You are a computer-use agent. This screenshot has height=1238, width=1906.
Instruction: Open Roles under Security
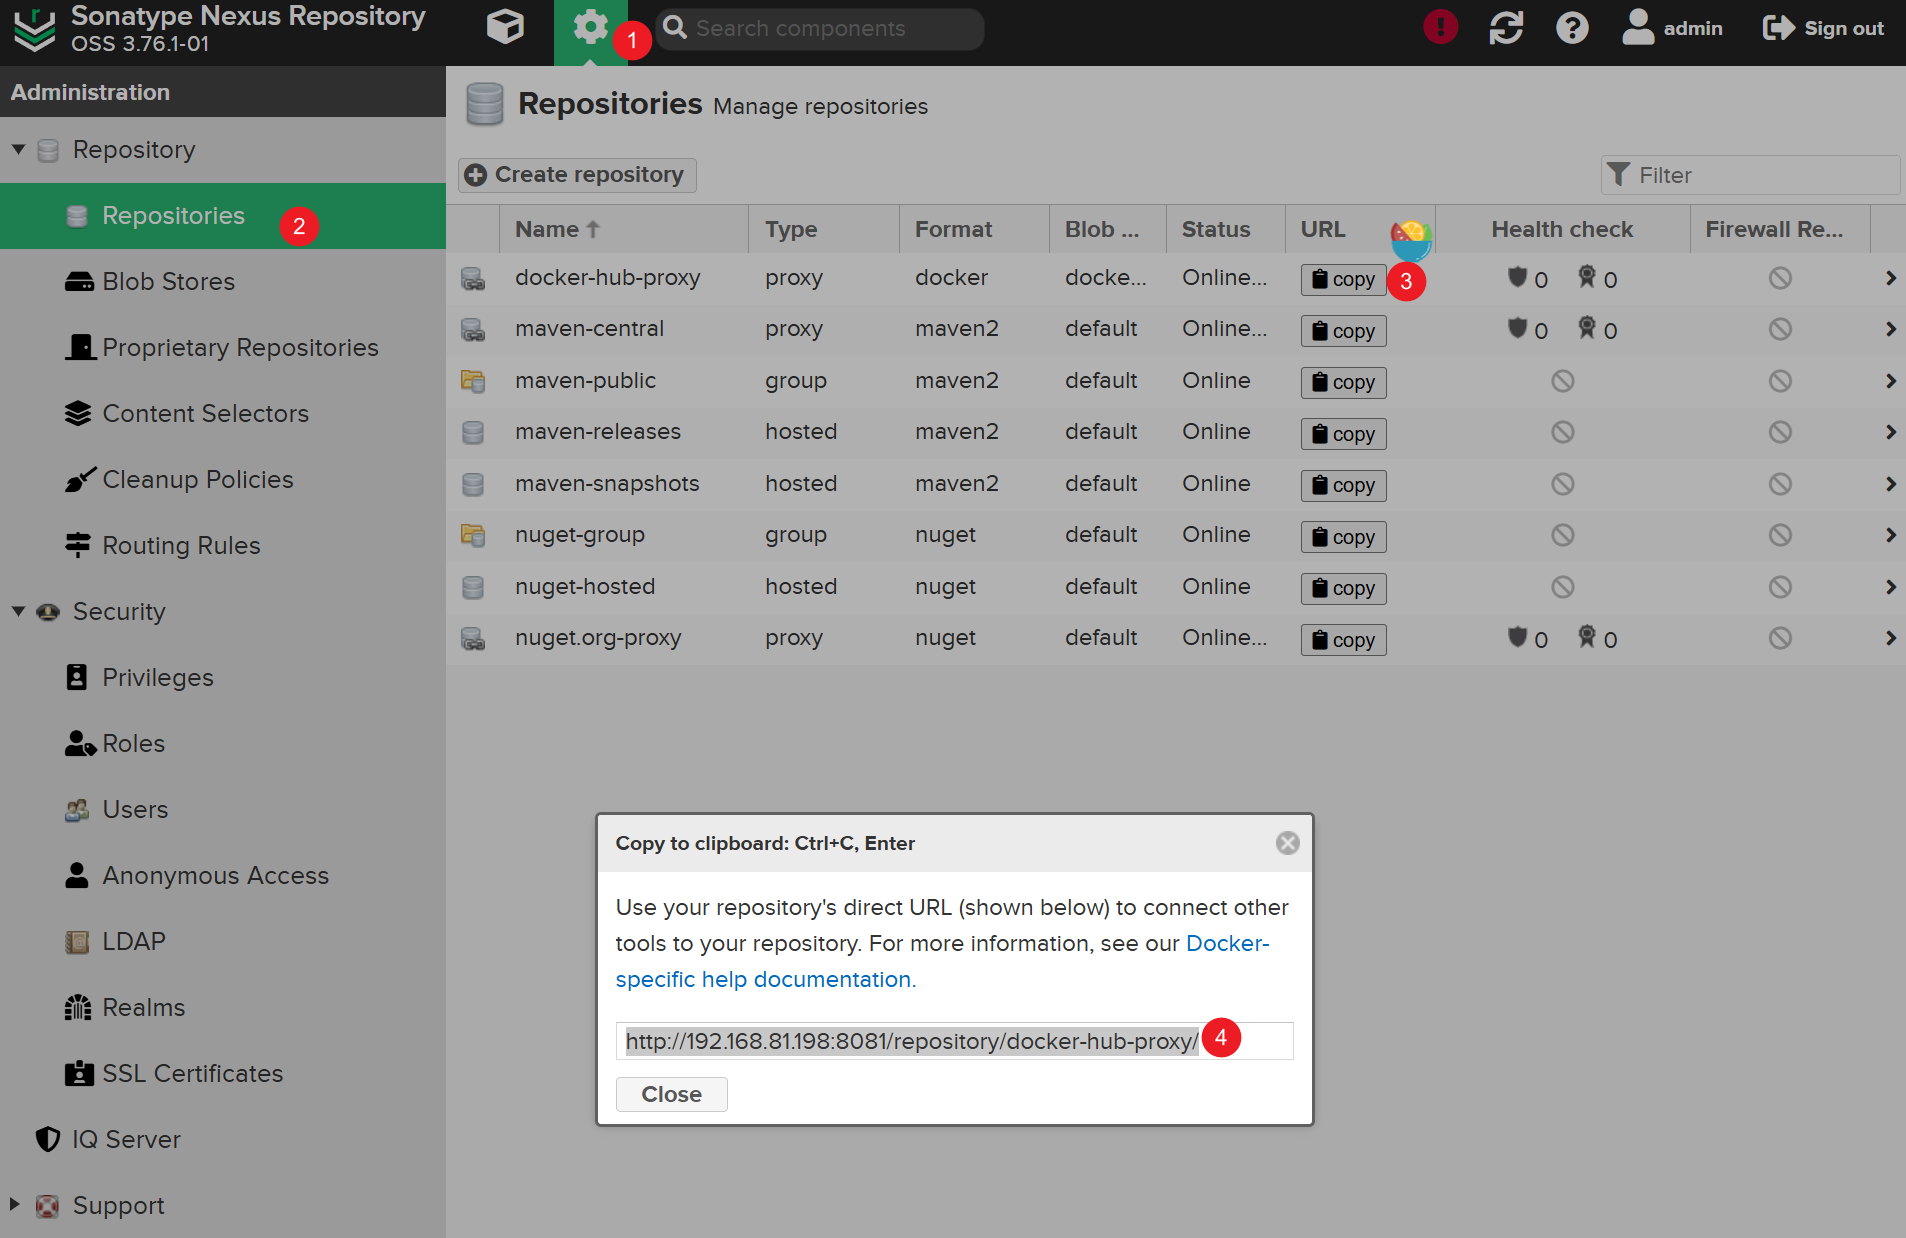(x=223, y=744)
